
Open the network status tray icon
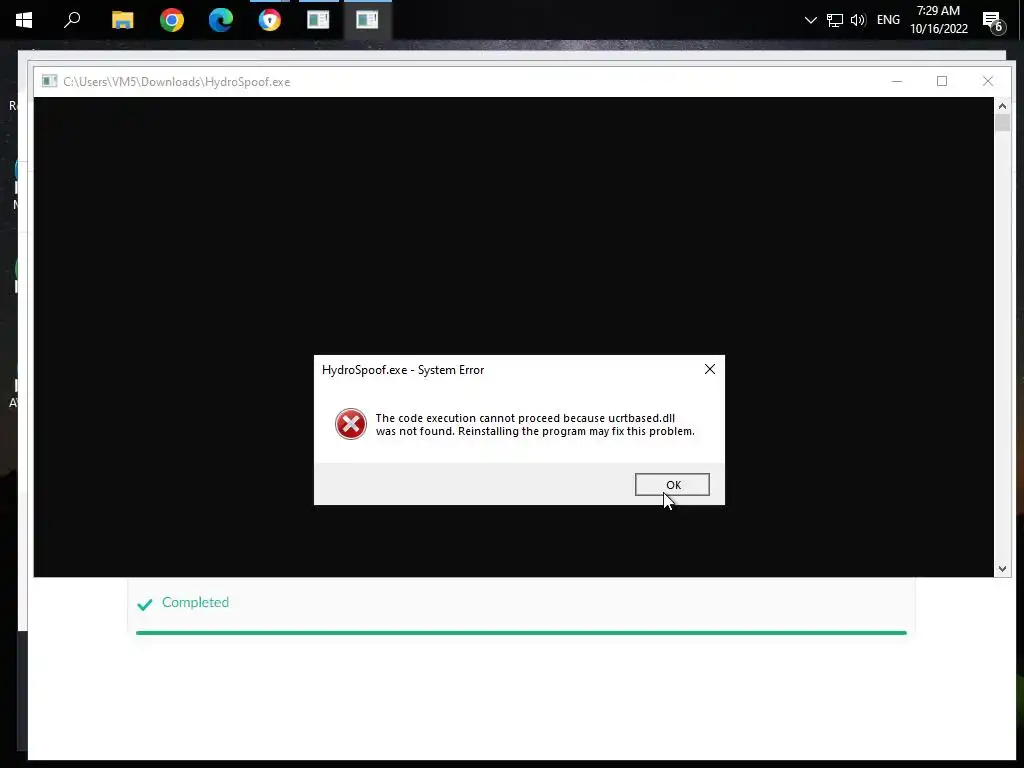tap(835, 20)
